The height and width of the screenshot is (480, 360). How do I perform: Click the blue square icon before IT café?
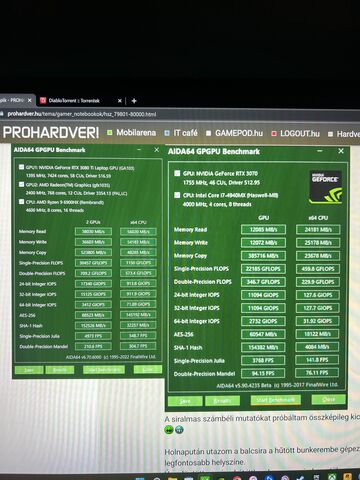pyautogui.click(x=167, y=133)
